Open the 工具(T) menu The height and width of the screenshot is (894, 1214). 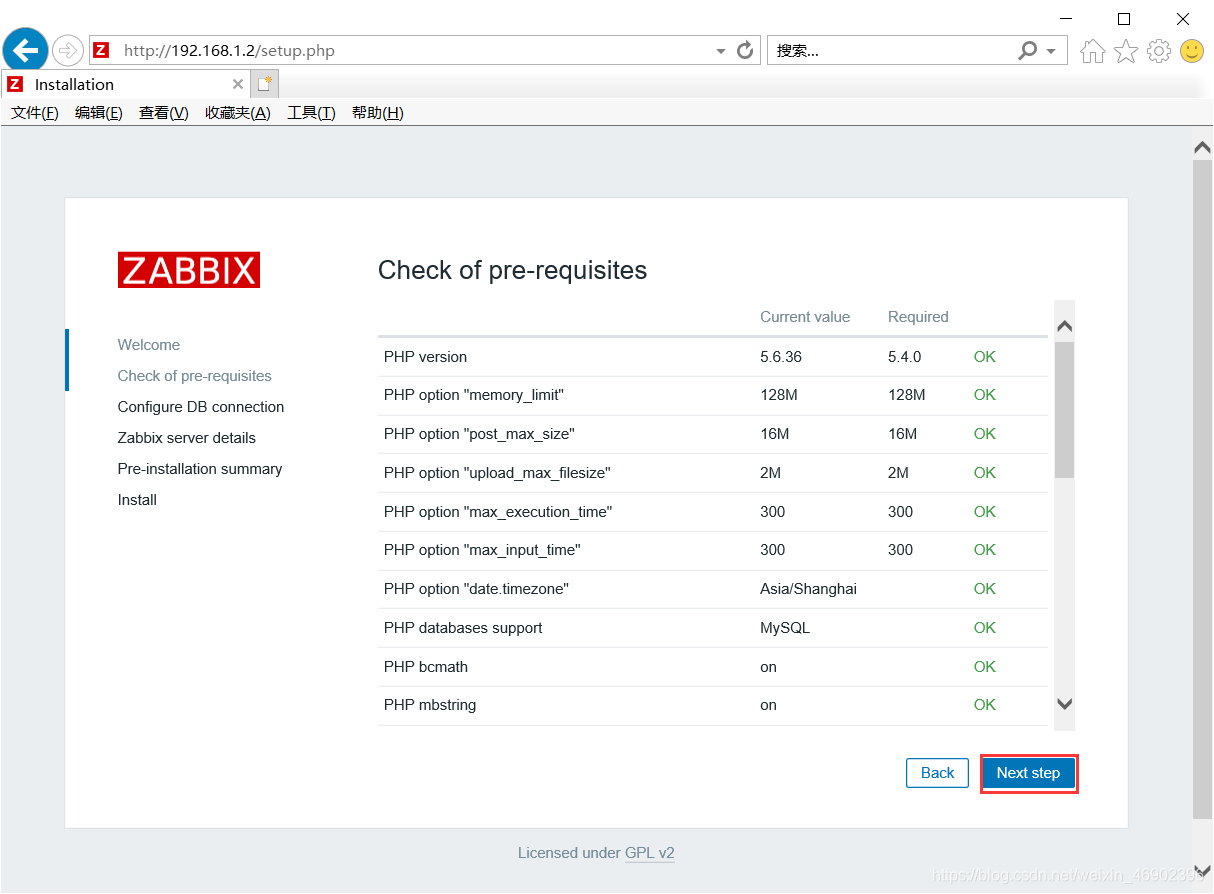(x=311, y=113)
